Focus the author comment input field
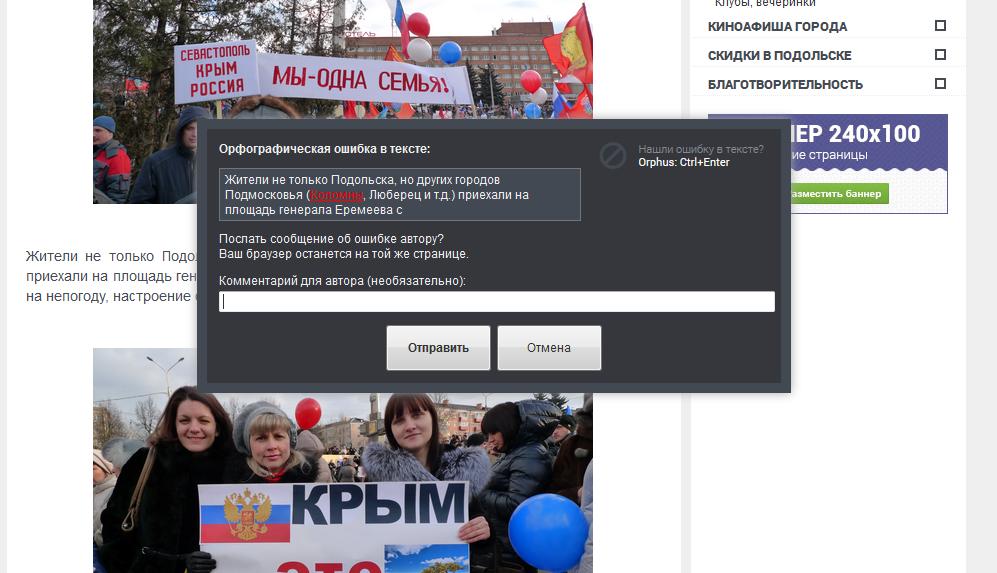Viewport: 997px width, 573px height. [x=497, y=301]
